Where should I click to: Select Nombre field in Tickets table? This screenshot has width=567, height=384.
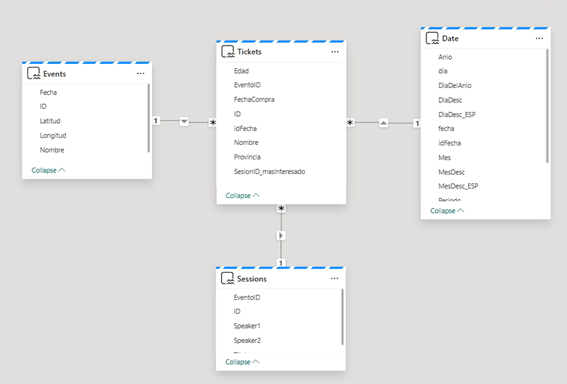[x=246, y=142]
